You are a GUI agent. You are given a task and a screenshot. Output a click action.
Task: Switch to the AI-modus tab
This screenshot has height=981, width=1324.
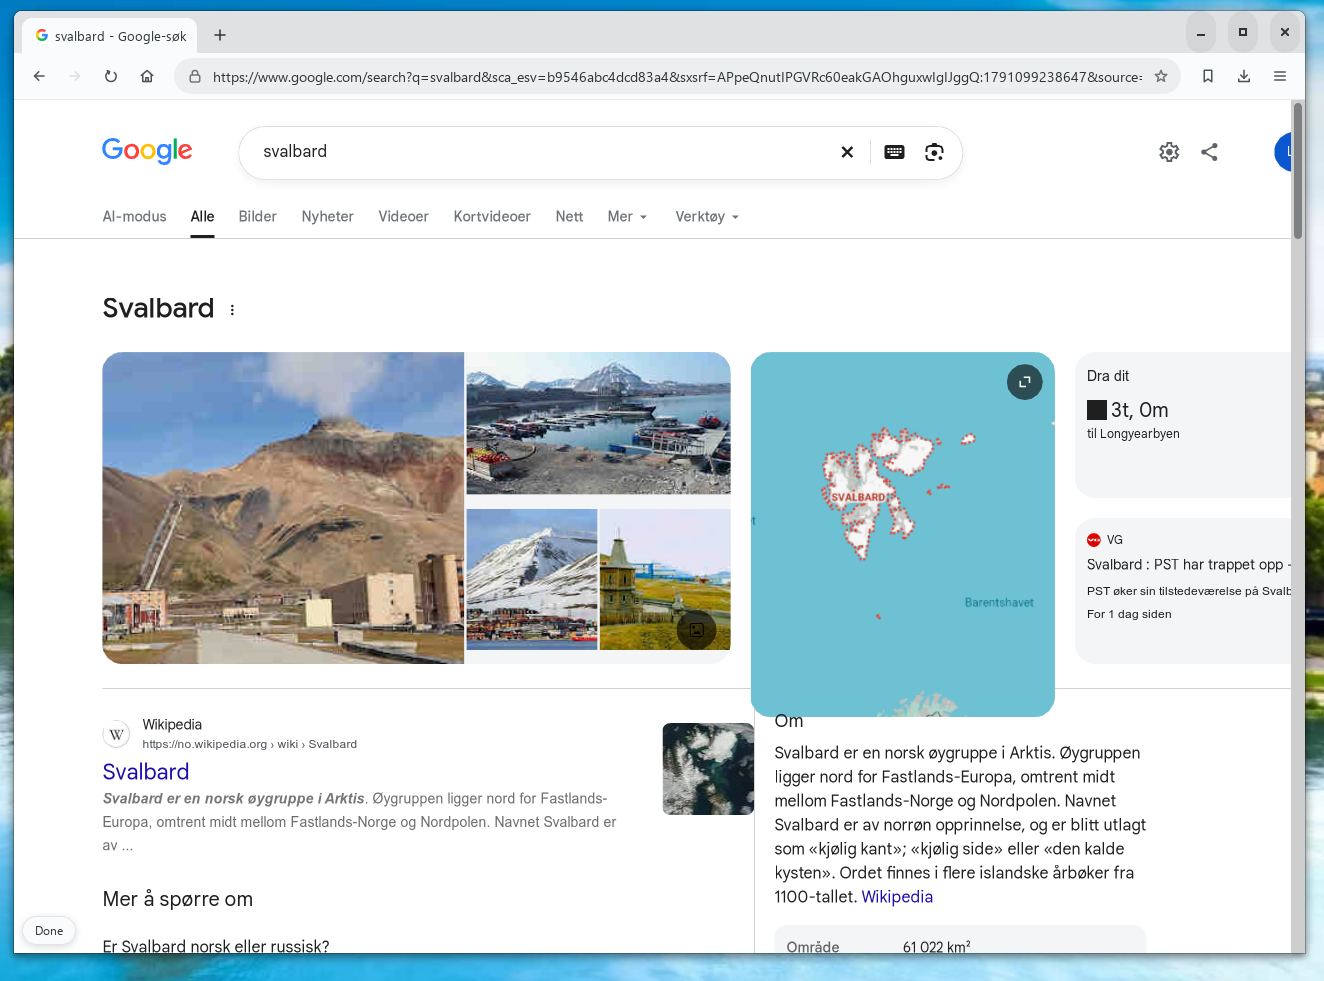[134, 217]
